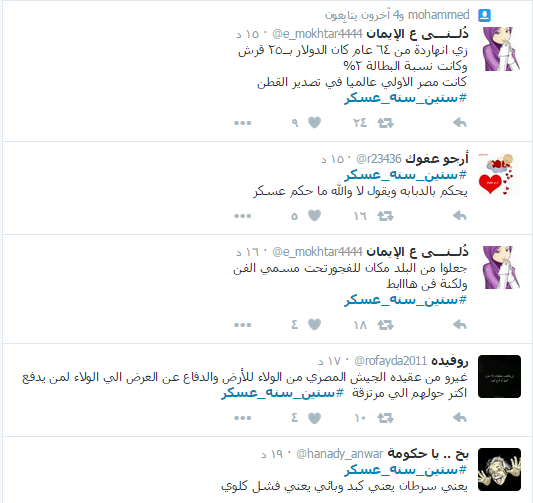
Task: Reply to the rofayda2011 tweet
Action: tap(460, 418)
